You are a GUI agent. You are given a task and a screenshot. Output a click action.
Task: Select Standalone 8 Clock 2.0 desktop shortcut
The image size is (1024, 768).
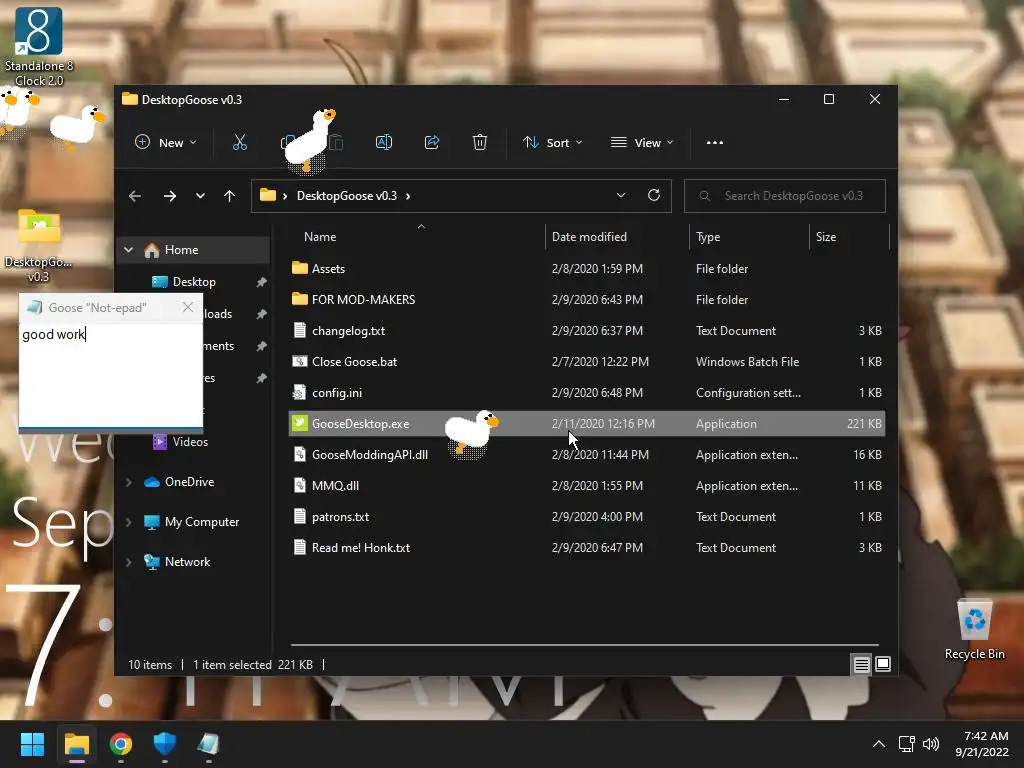point(39,47)
